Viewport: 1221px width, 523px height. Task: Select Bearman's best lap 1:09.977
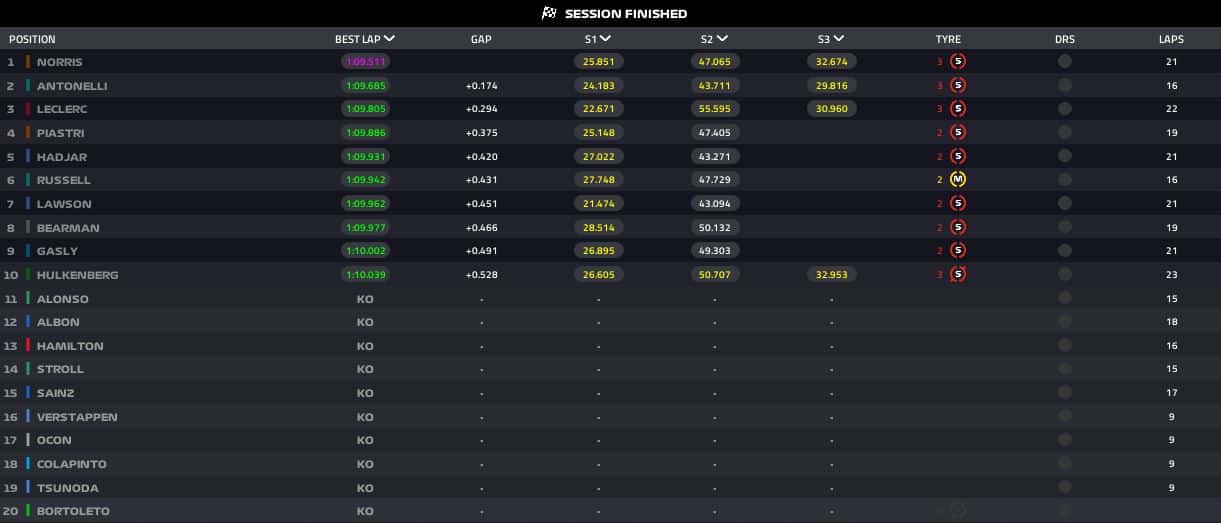pos(365,227)
